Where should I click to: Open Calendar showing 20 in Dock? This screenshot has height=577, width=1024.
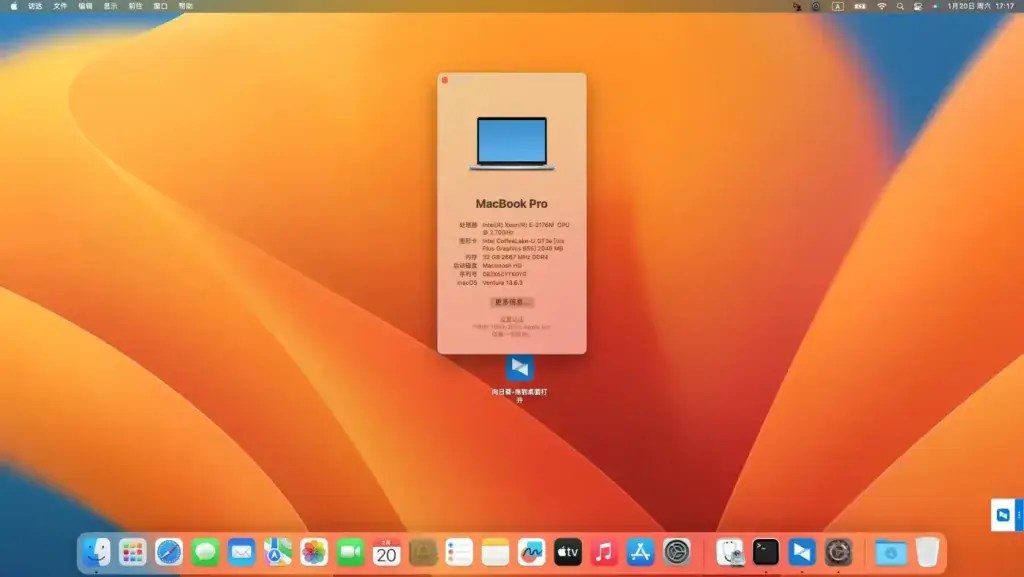coord(387,552)
